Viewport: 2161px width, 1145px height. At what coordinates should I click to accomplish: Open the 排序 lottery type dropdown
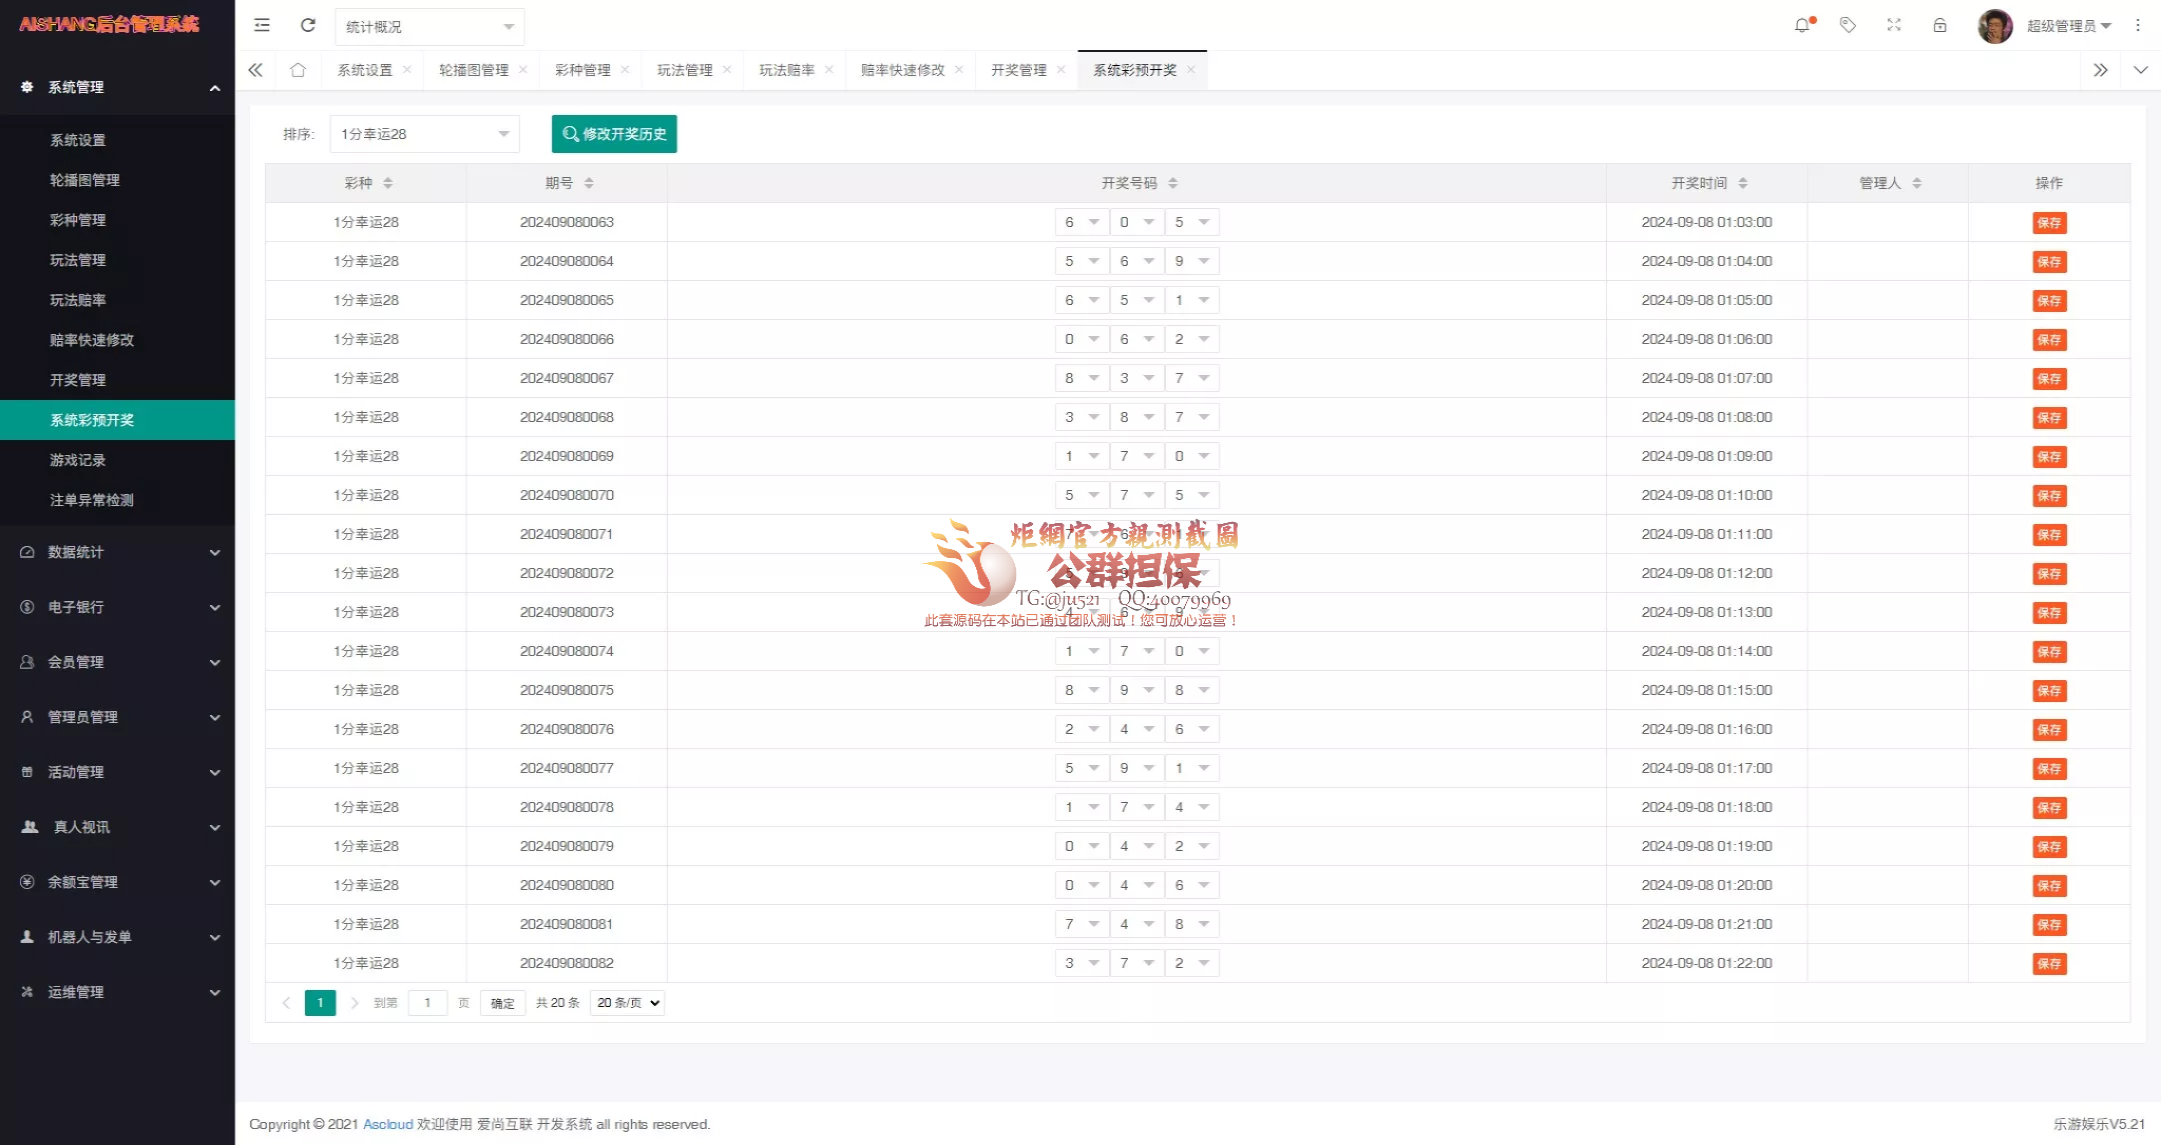(424, 133)
